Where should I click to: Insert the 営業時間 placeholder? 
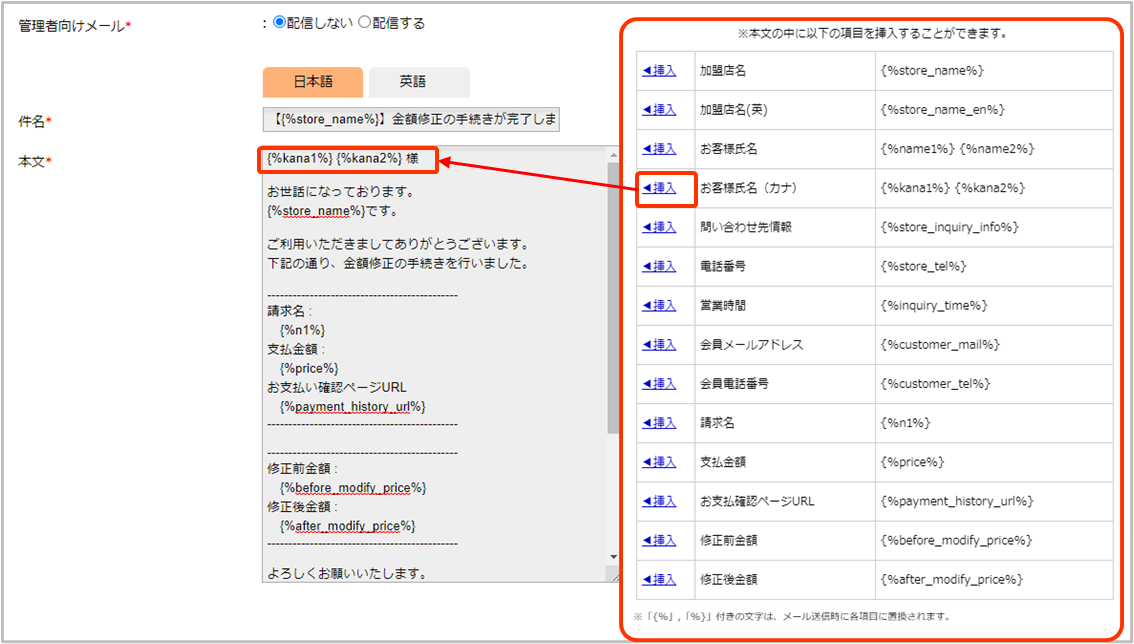point(659,305)
